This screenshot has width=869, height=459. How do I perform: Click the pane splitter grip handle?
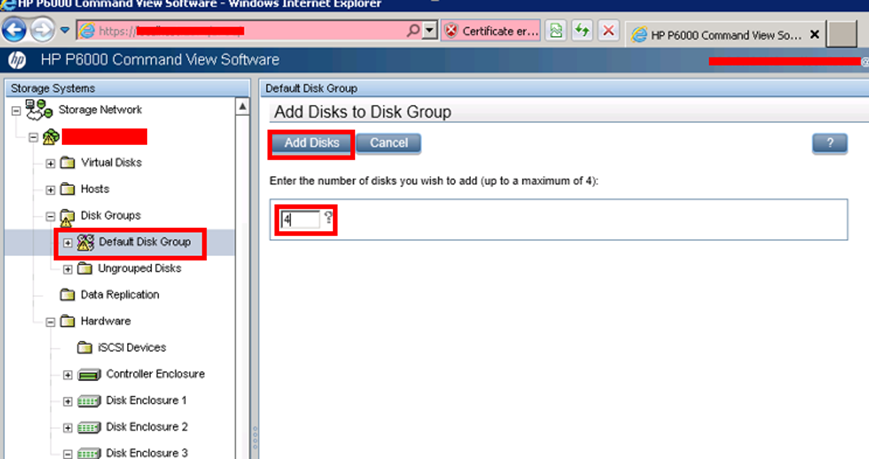(x=255, y=437)
